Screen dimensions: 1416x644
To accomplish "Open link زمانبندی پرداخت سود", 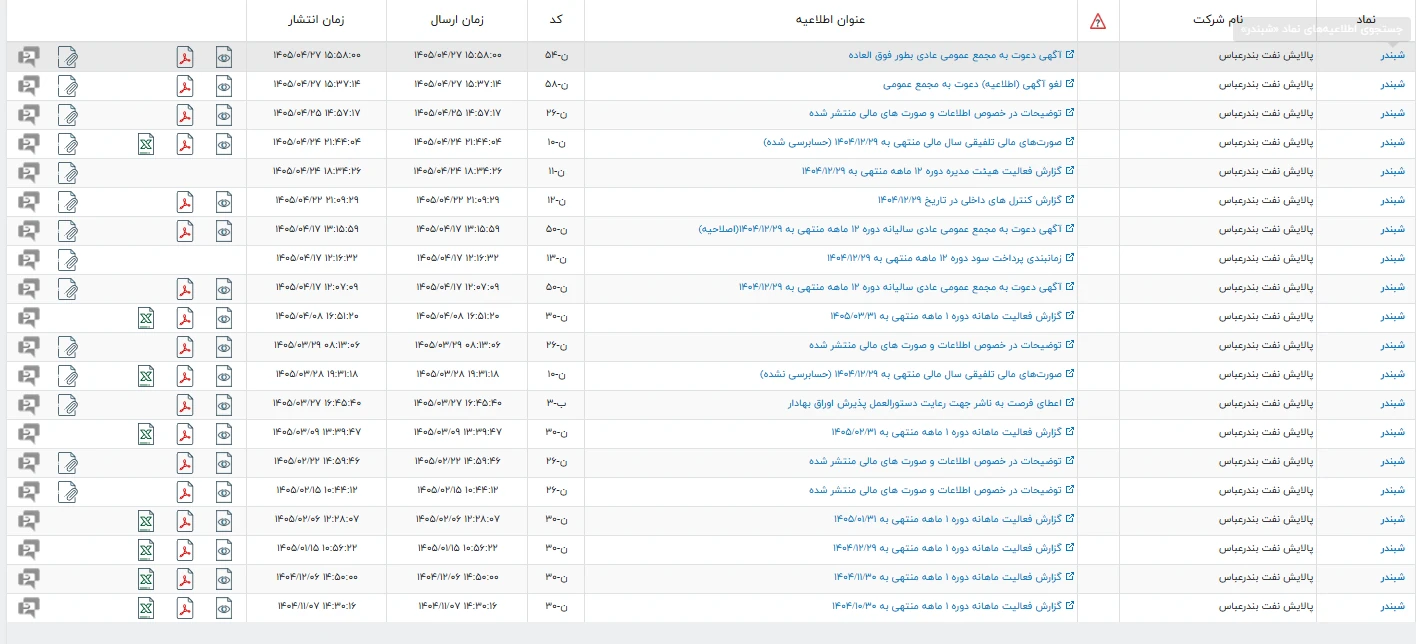I will [x=951, y=259].
